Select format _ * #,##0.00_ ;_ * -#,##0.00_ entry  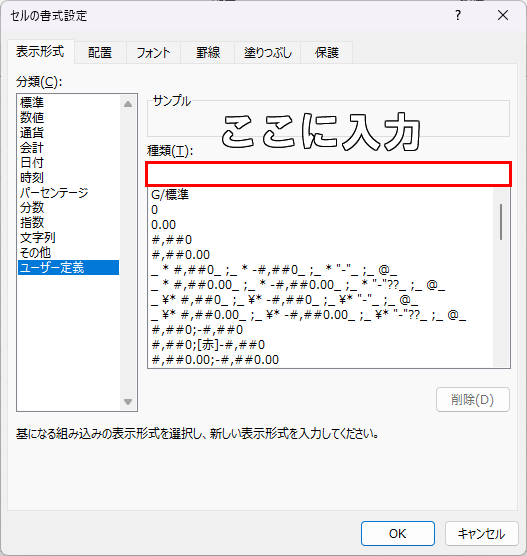pyautogui.click(x=321, y=285)
